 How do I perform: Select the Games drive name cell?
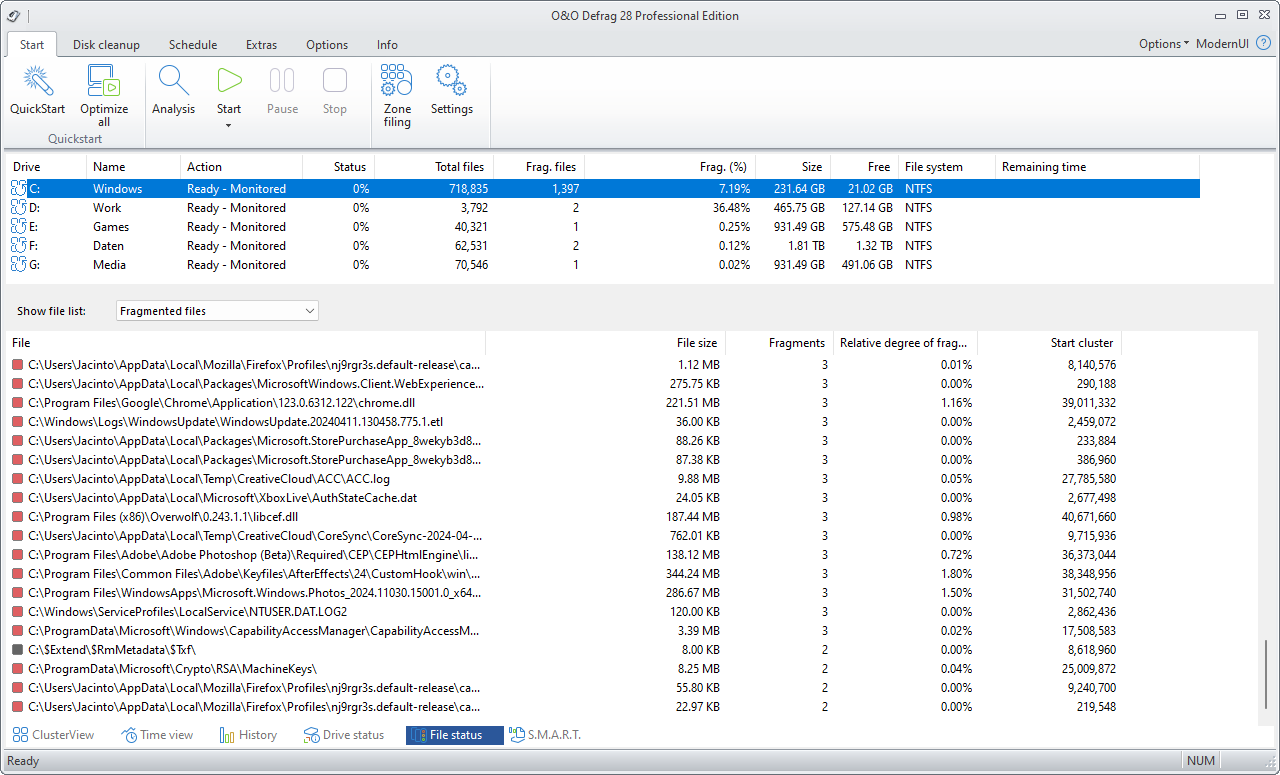click(111, 227)
